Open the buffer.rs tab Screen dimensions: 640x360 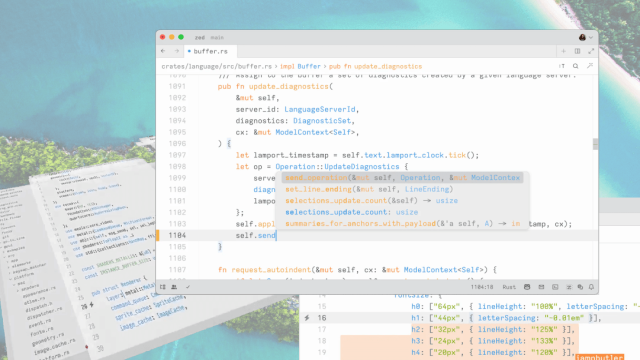[210, 51]
